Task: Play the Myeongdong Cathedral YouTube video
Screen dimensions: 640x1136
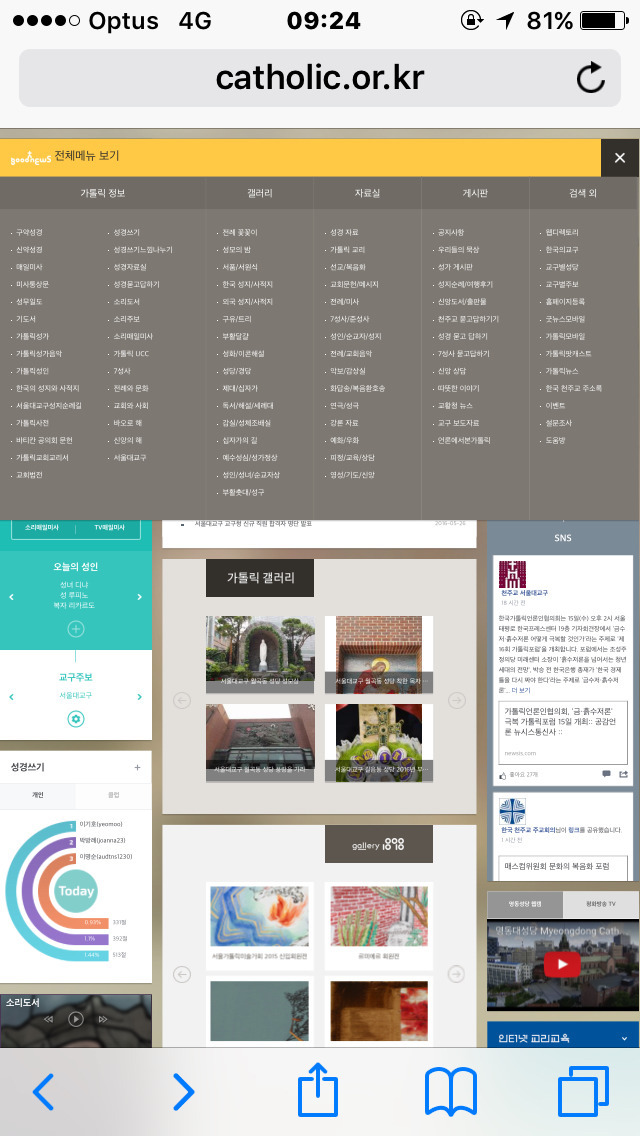Action: (562, 964)
